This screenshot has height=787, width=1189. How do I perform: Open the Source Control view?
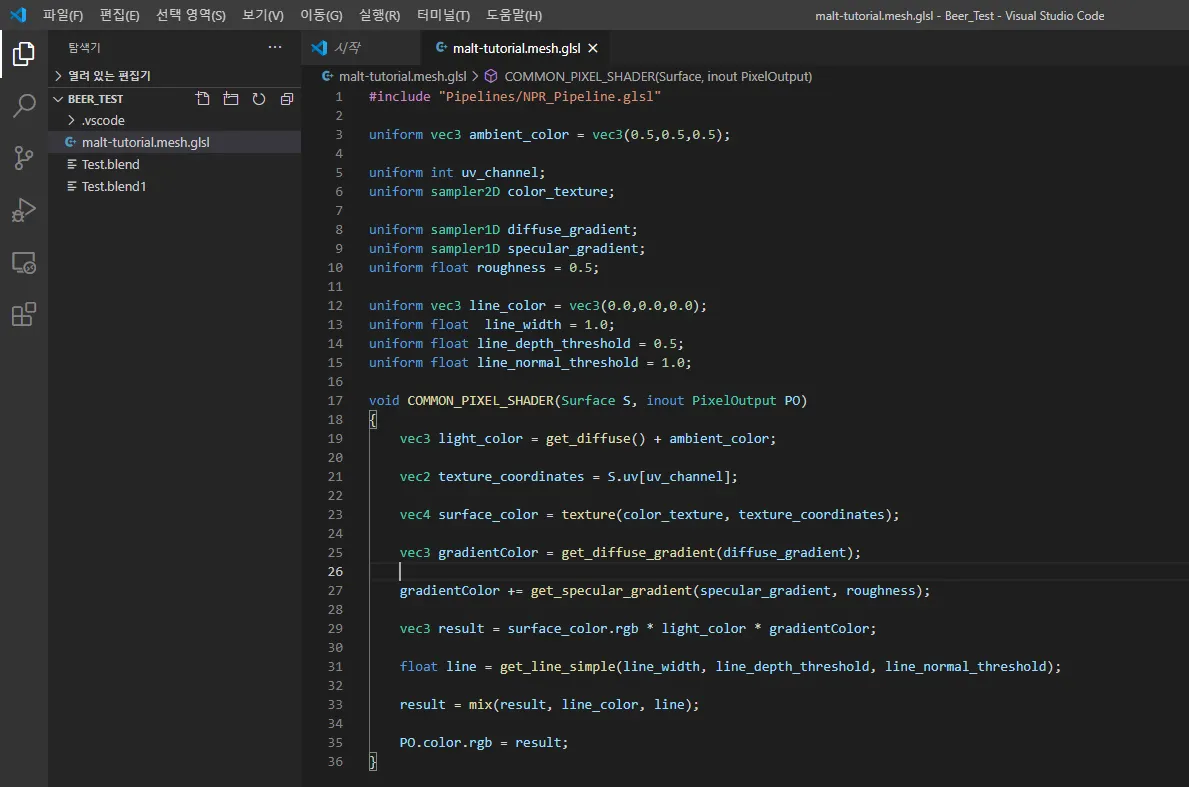[x=23, y=158]
